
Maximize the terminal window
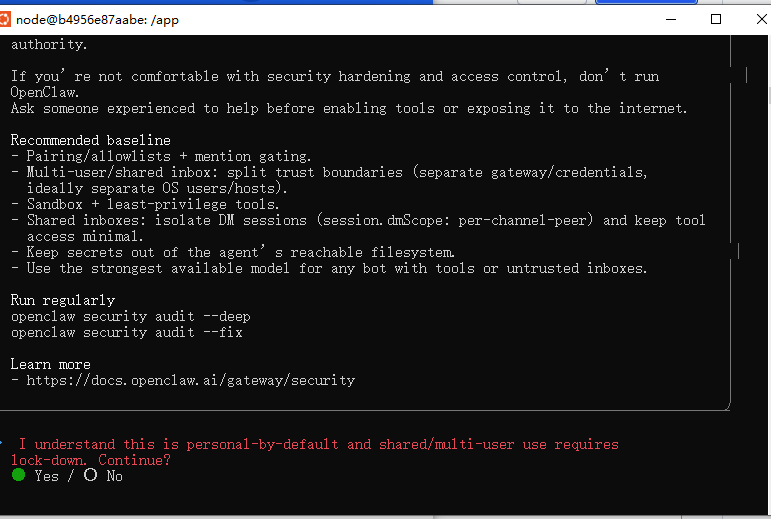point(716,20)
